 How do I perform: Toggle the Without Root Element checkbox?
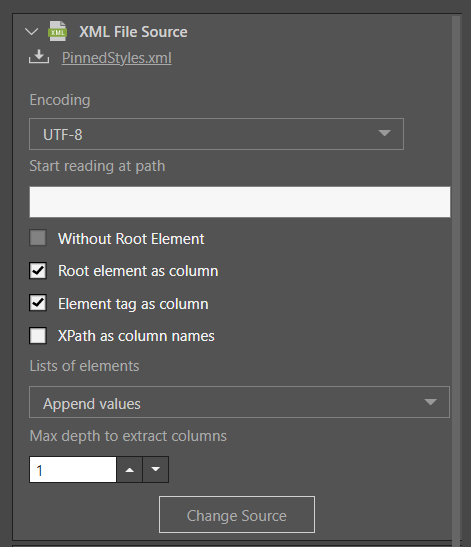(38, 238)
